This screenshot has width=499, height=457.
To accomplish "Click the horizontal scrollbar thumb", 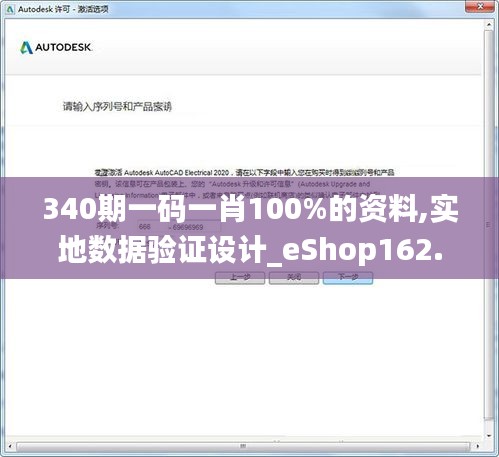I will coord(243,446).
